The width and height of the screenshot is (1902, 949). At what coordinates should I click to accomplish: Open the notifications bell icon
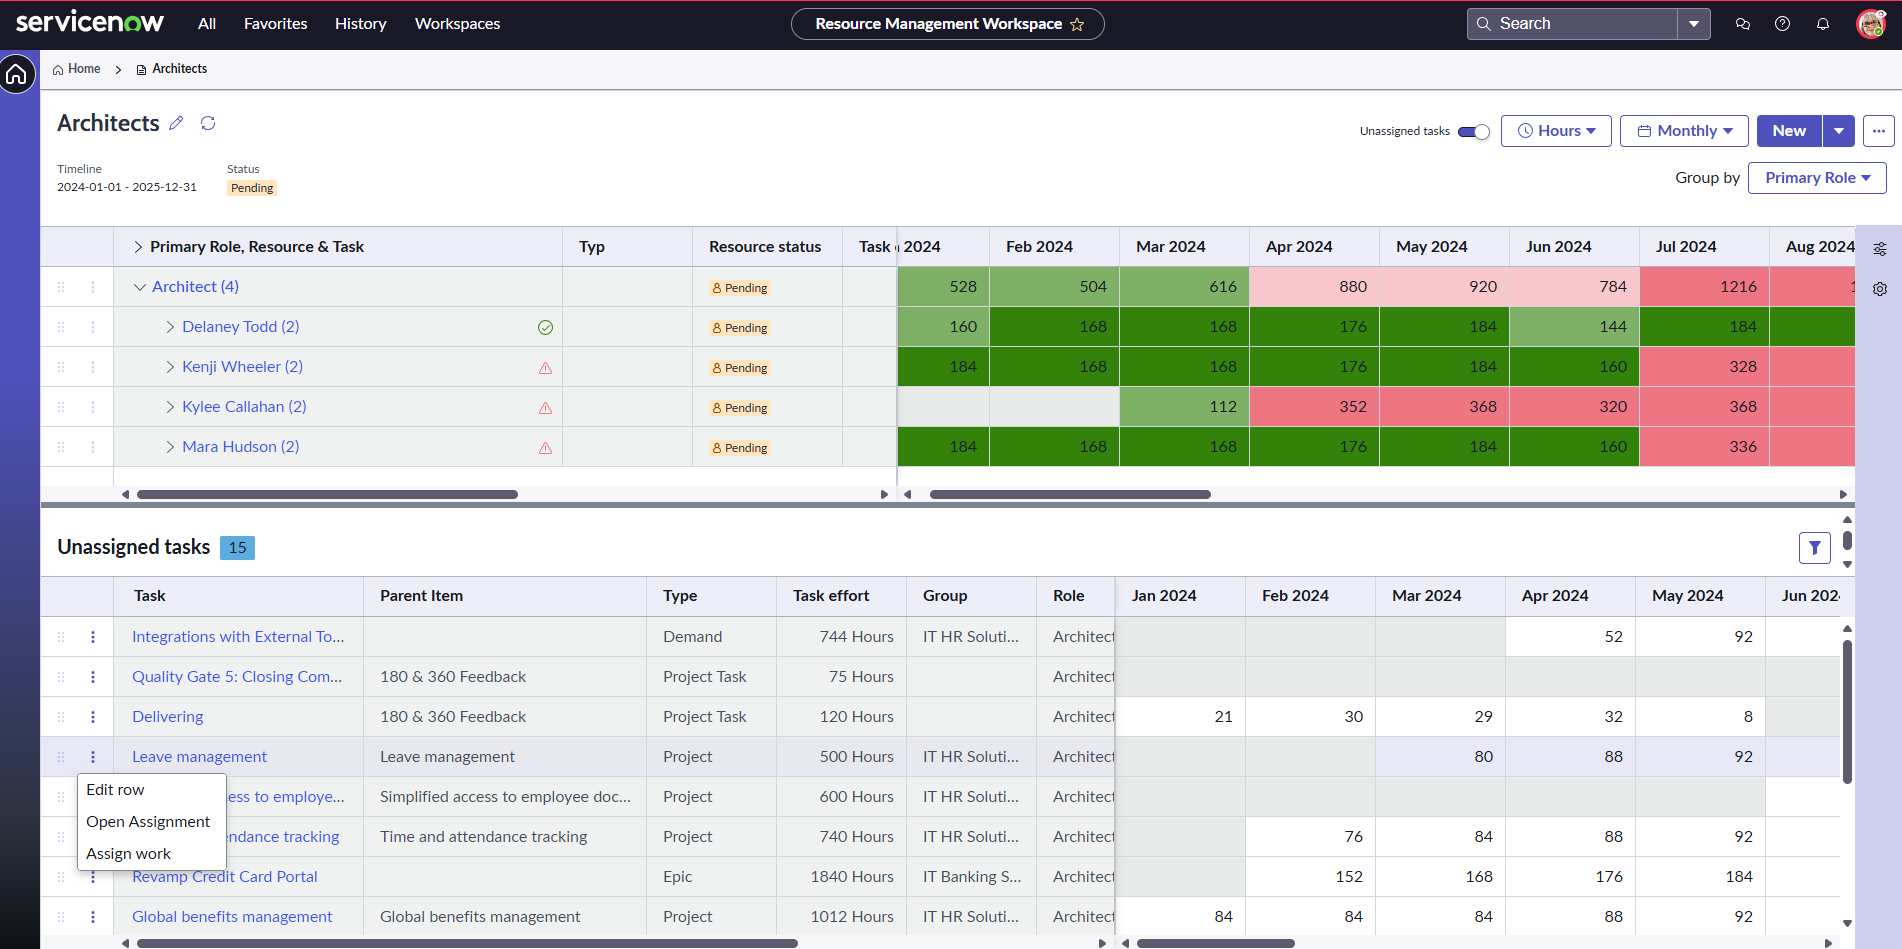[1823, 24]
